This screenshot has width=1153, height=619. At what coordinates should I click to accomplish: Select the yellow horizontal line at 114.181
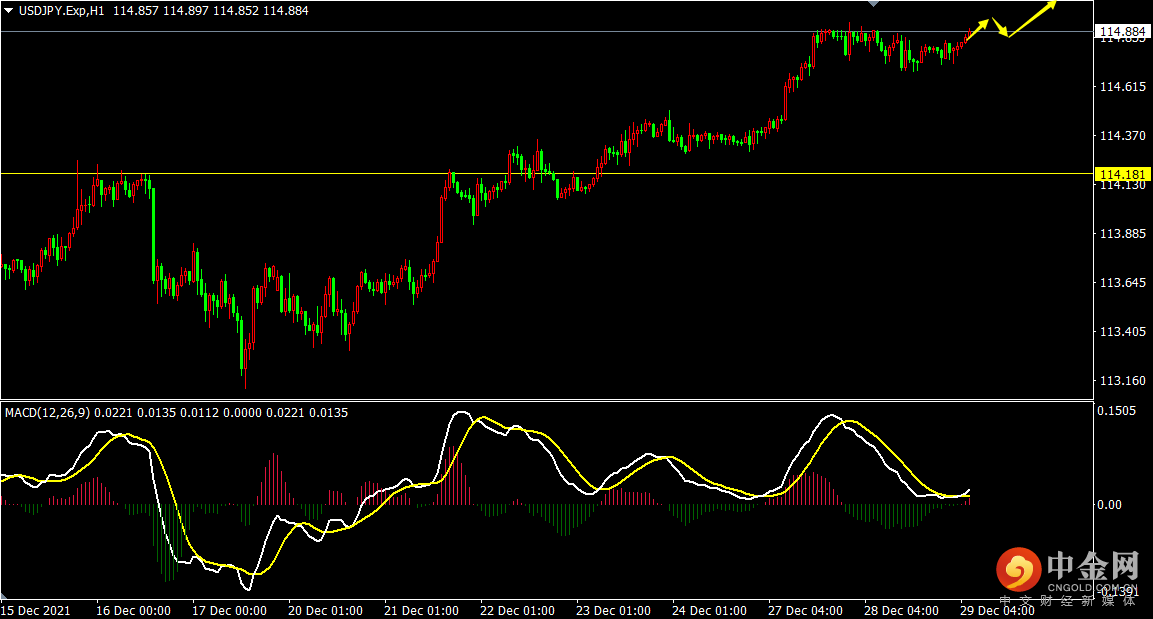click(547, 173)
